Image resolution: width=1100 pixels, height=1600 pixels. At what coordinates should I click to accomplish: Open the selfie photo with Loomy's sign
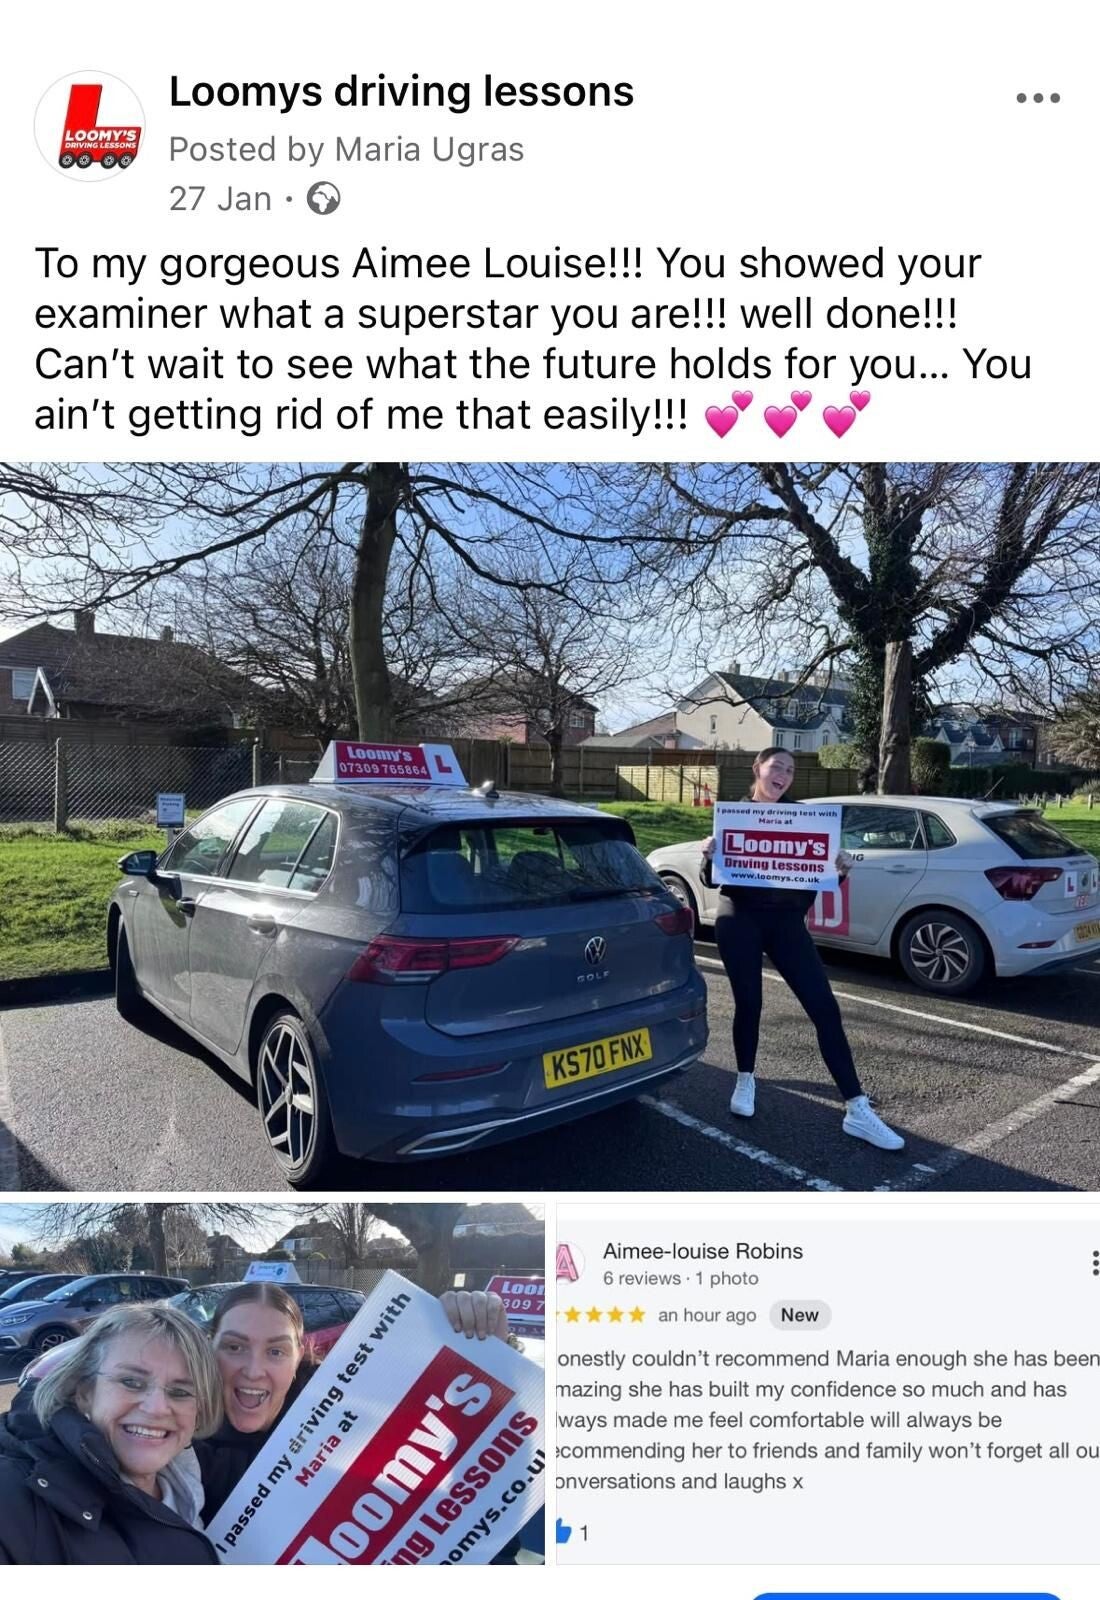[x=272, y=1384]
